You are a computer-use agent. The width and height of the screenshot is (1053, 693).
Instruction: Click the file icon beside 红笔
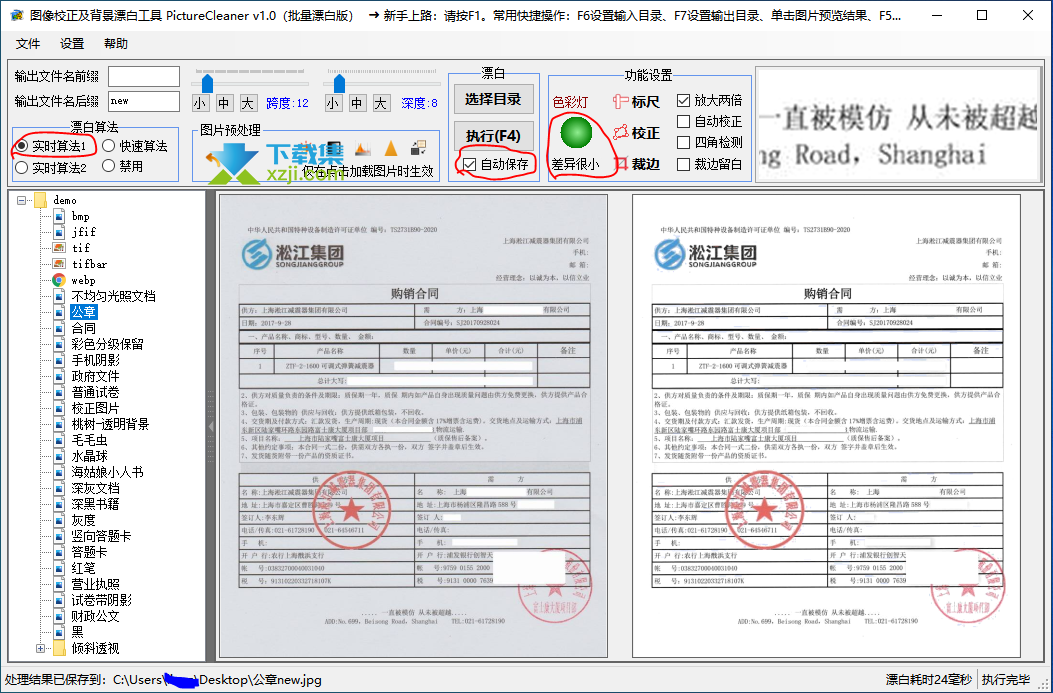59,568
